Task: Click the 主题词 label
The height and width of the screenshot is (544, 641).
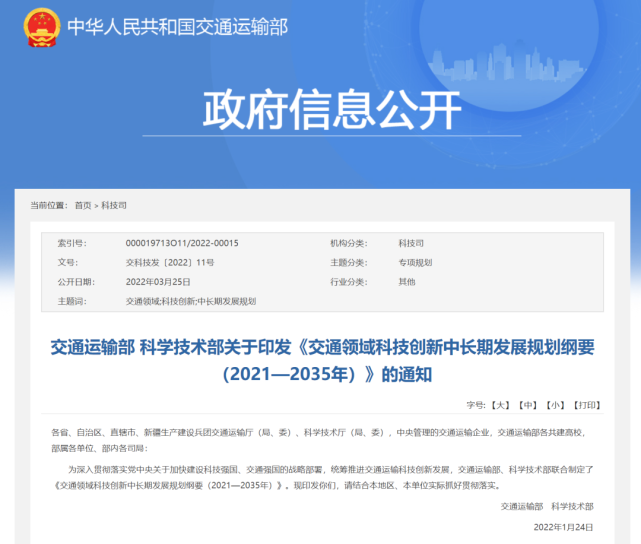Action: point(72,301)
